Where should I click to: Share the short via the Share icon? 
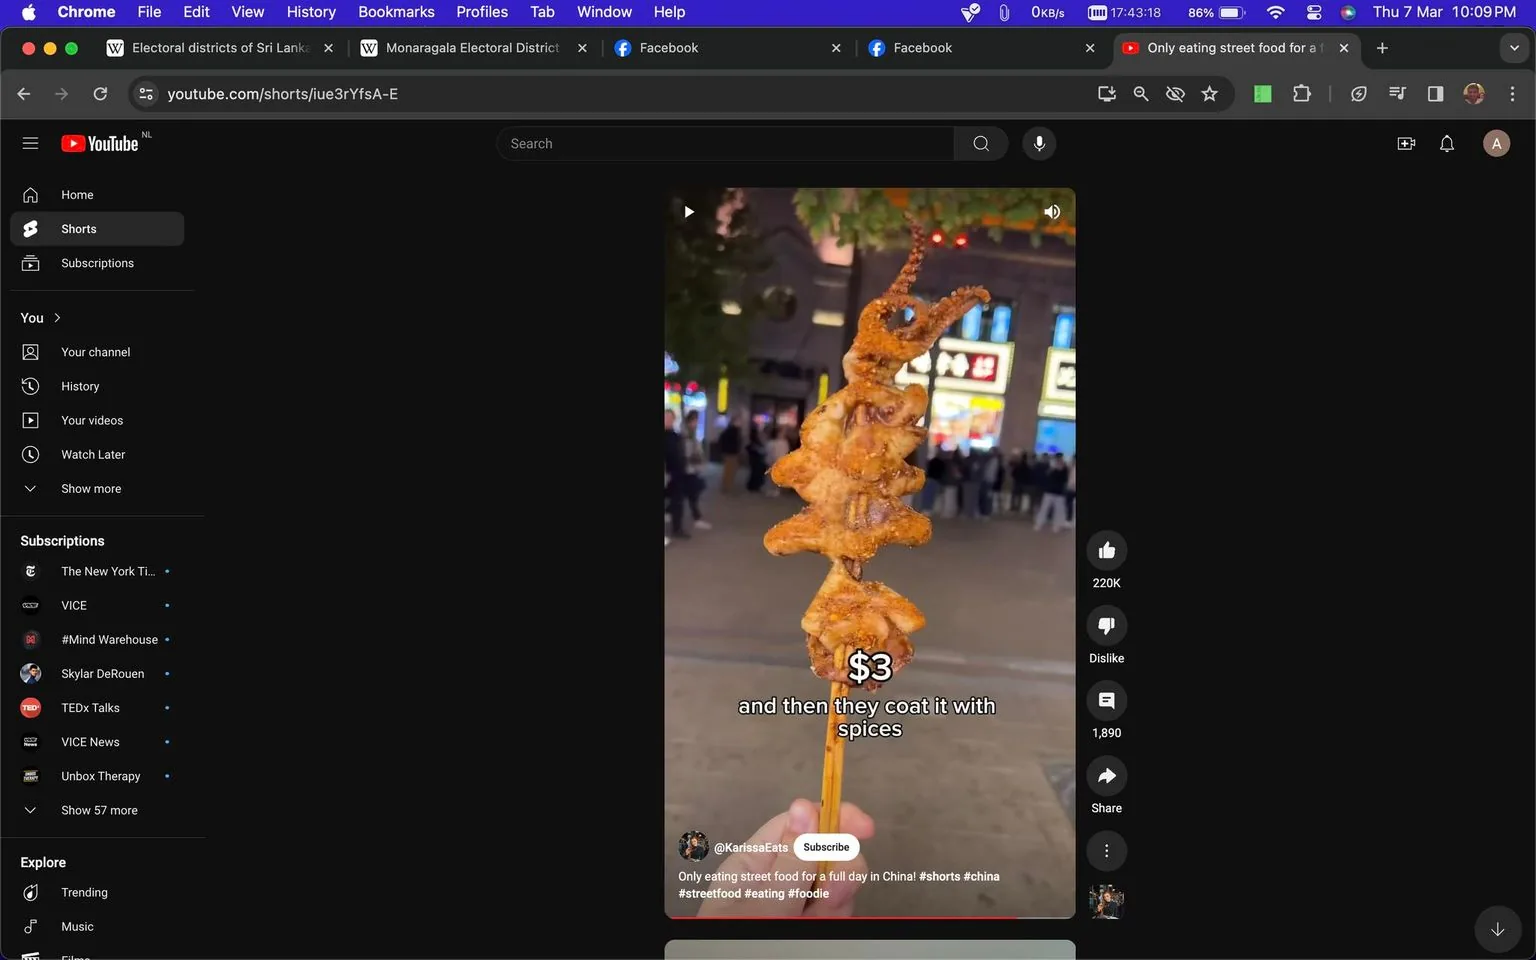[x=1106, y=775]
